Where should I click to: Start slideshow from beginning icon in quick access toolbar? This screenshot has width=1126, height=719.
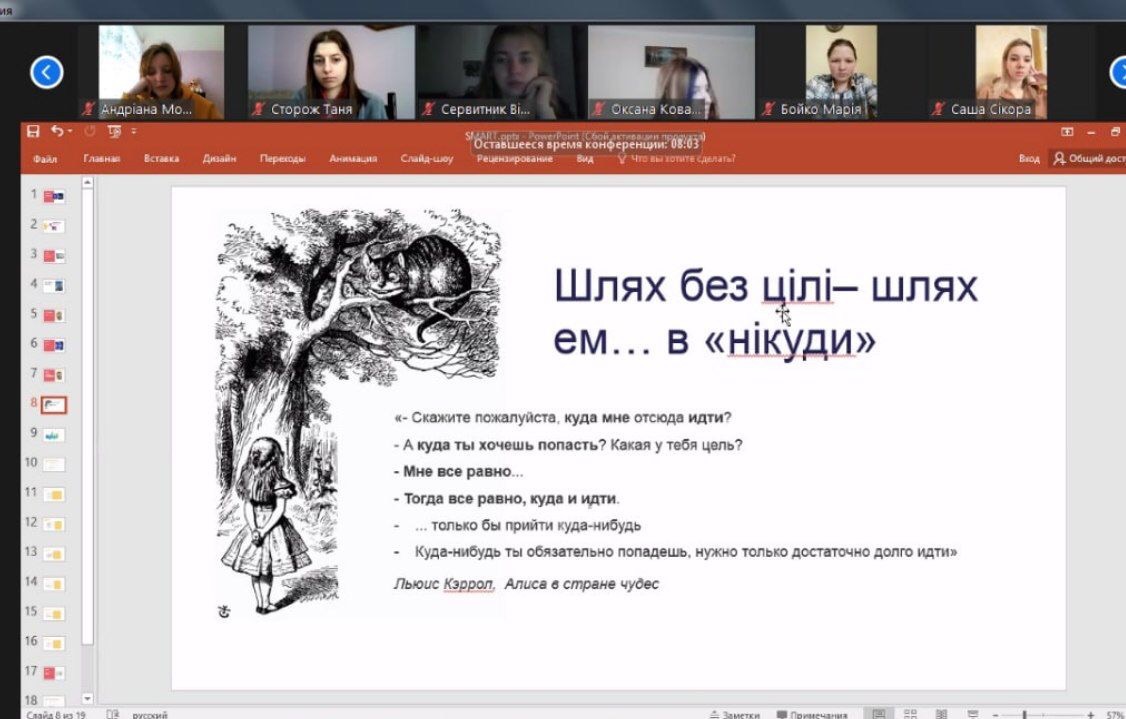[x=114, y=131]
